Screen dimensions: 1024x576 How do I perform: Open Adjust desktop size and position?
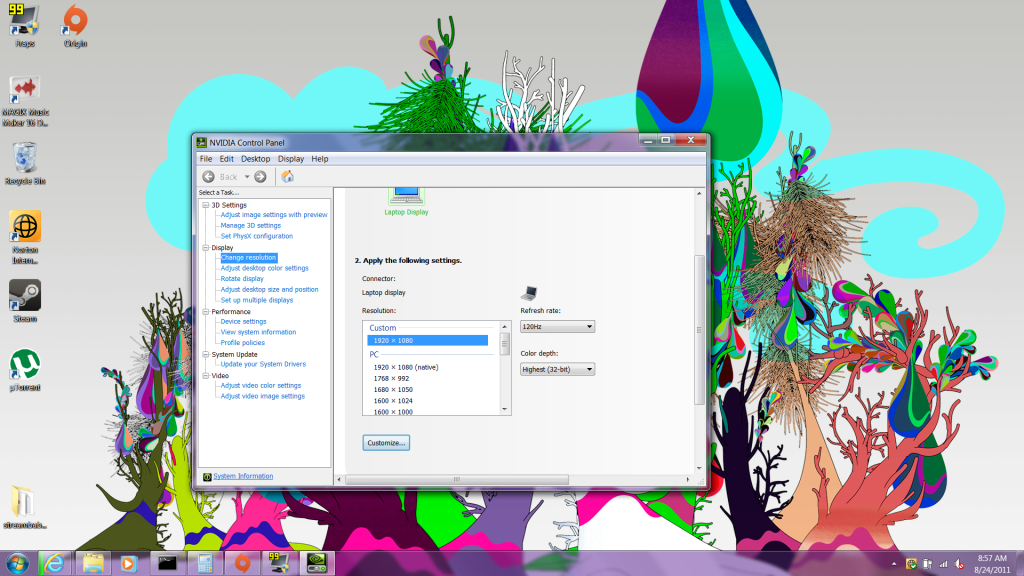click(x=269, y=289)
